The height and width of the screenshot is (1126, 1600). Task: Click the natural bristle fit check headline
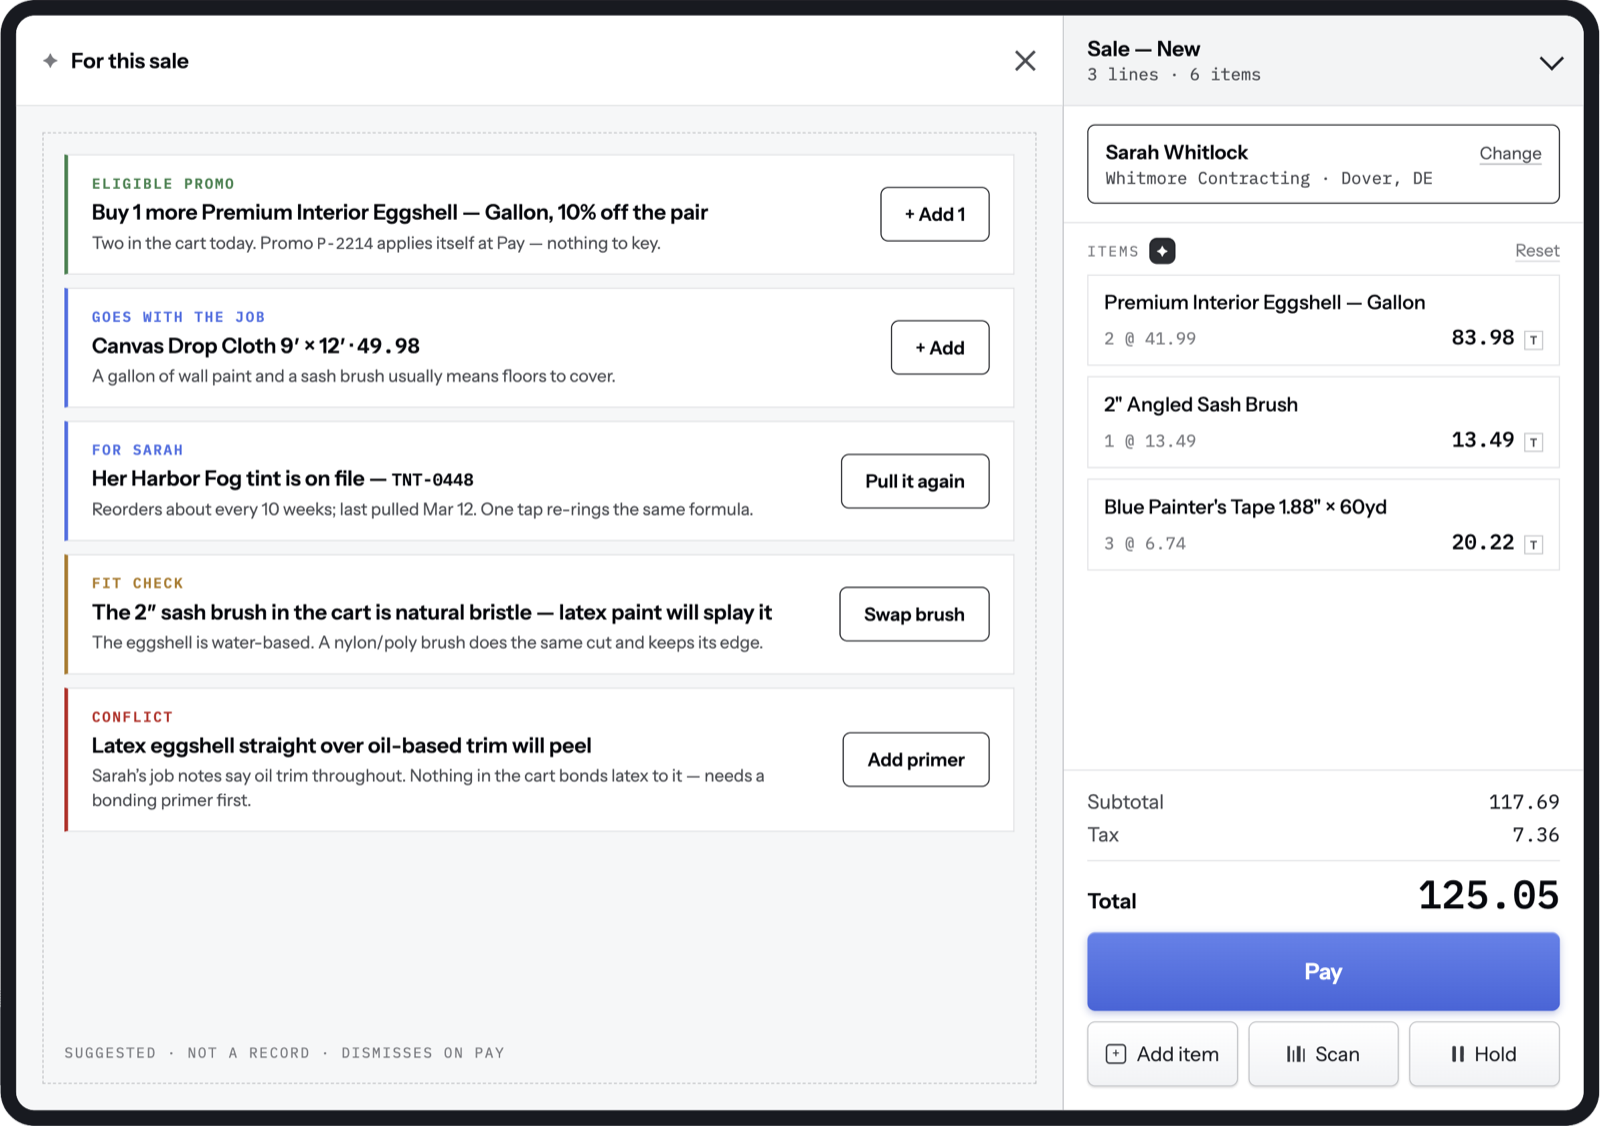(432, 612)
